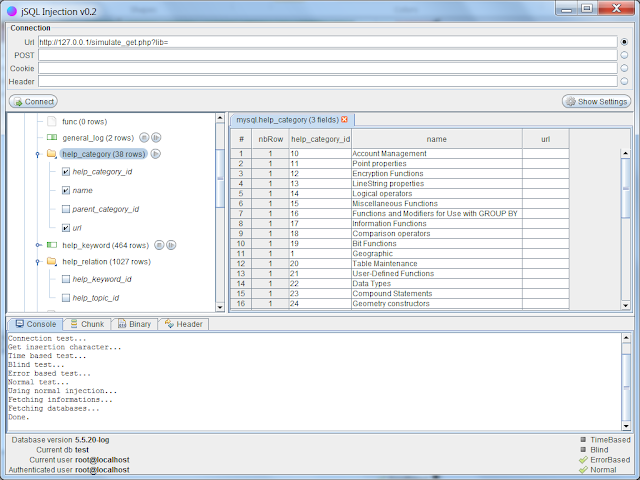Viewport: 640px width, 480px height.
Task: Click the pause icon next to help_keyword
Action: (159, 245)
